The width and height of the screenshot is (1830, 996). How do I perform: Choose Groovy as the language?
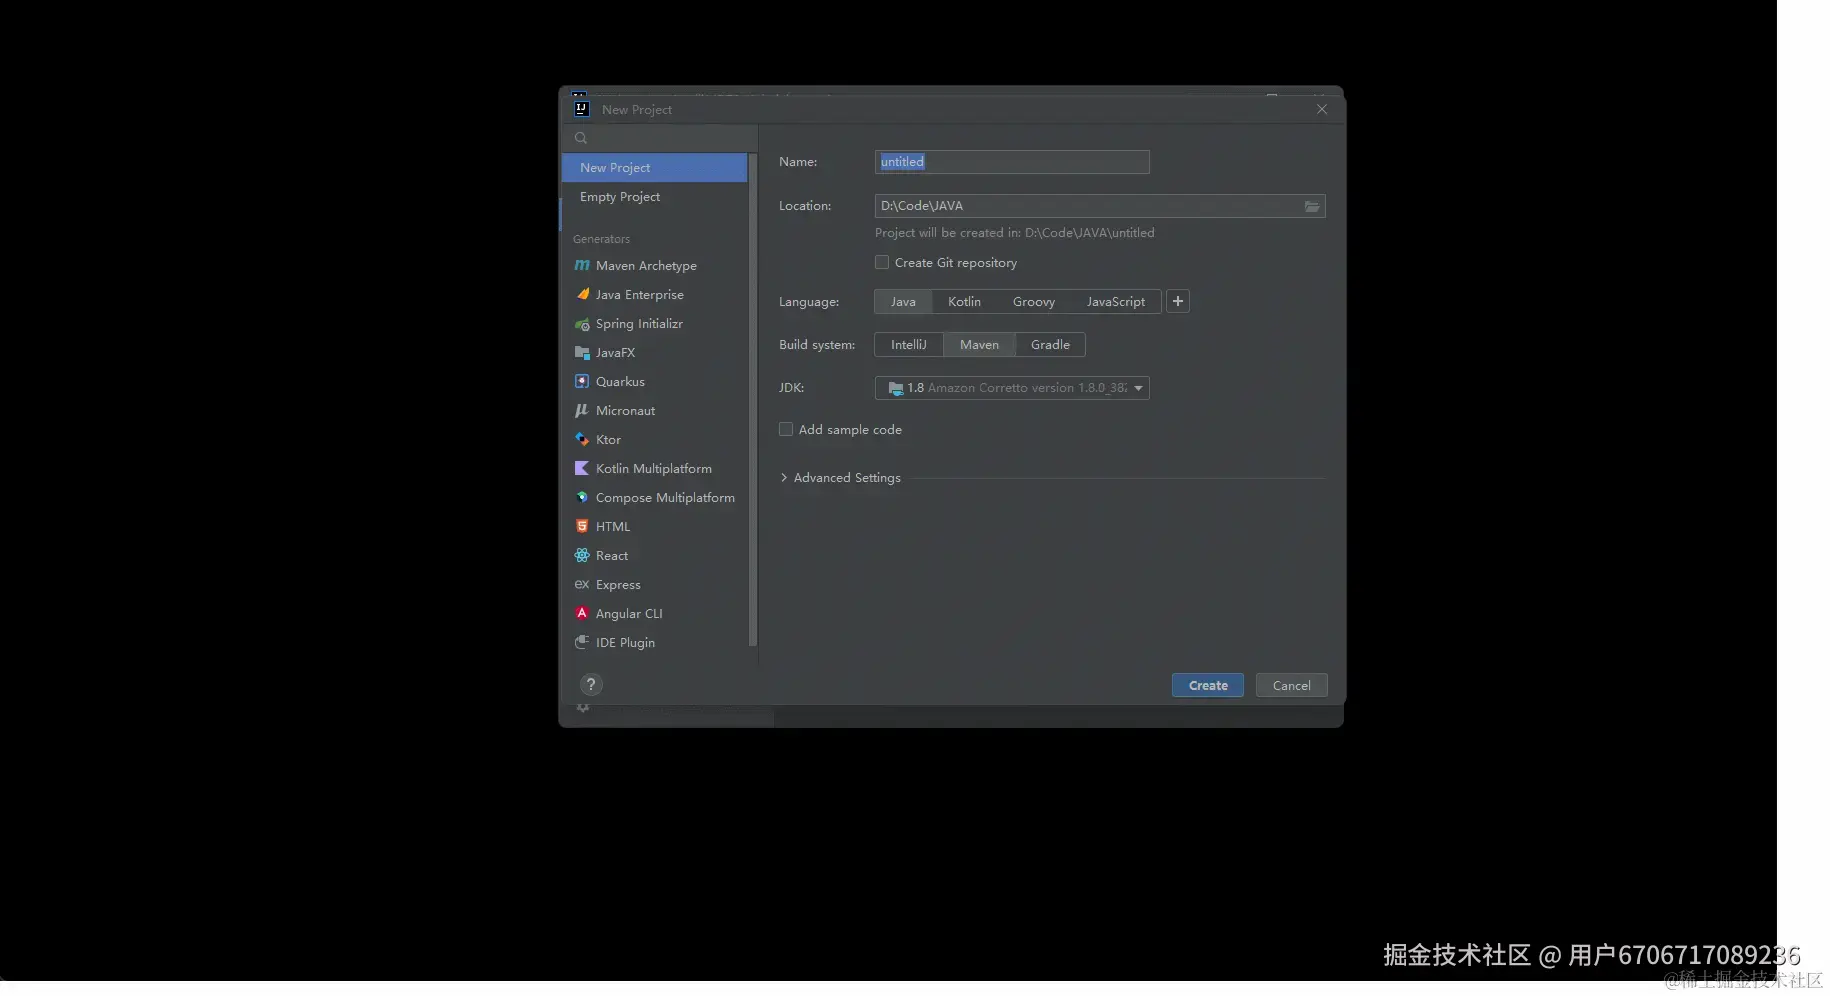click(x=1034, y=301)
